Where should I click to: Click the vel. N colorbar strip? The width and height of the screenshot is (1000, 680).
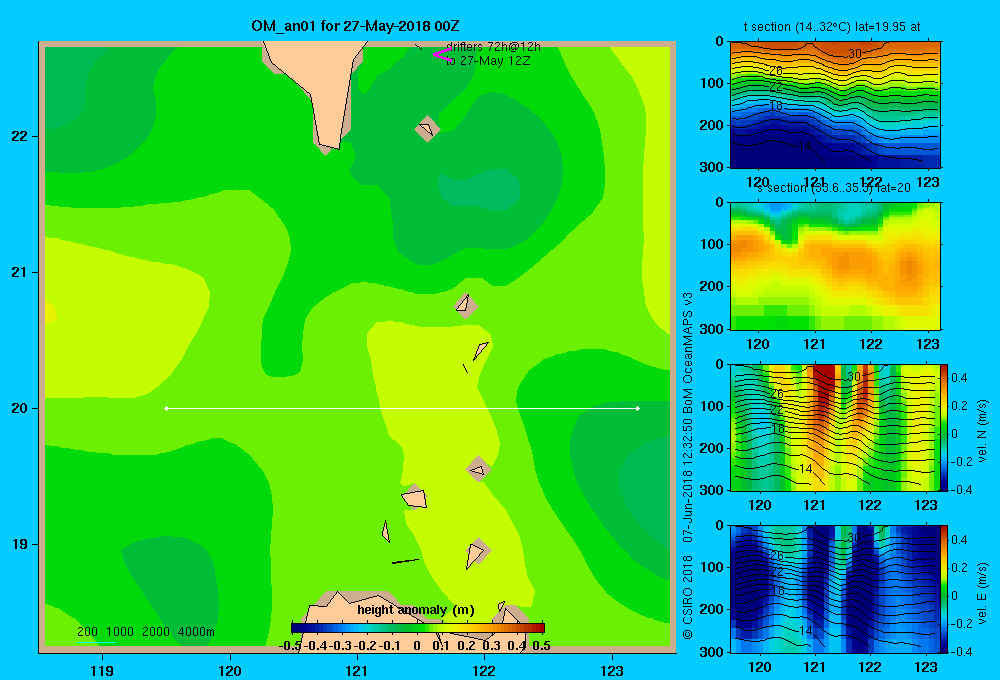(x=945, y=427)
